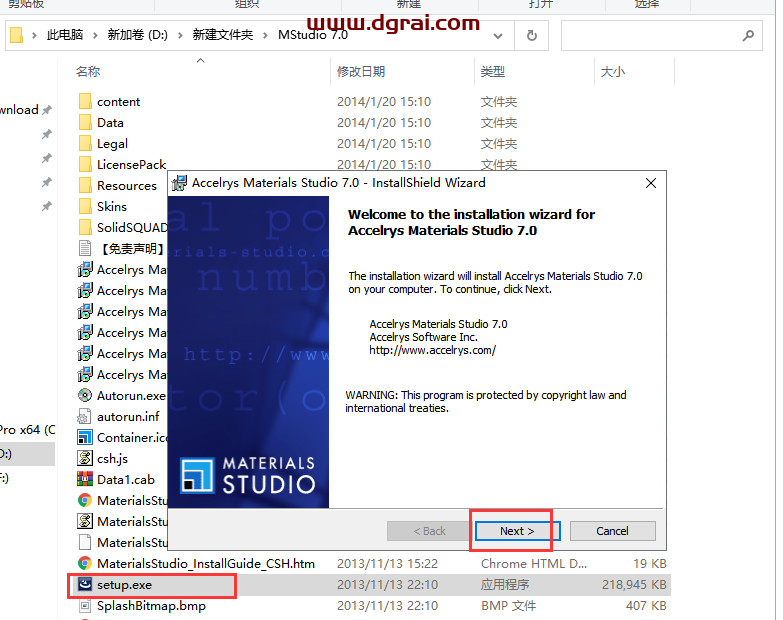Click the 此电脑 breadcrumb in the address bar
Screen dimensions: 783x620
tap(65, 35)
